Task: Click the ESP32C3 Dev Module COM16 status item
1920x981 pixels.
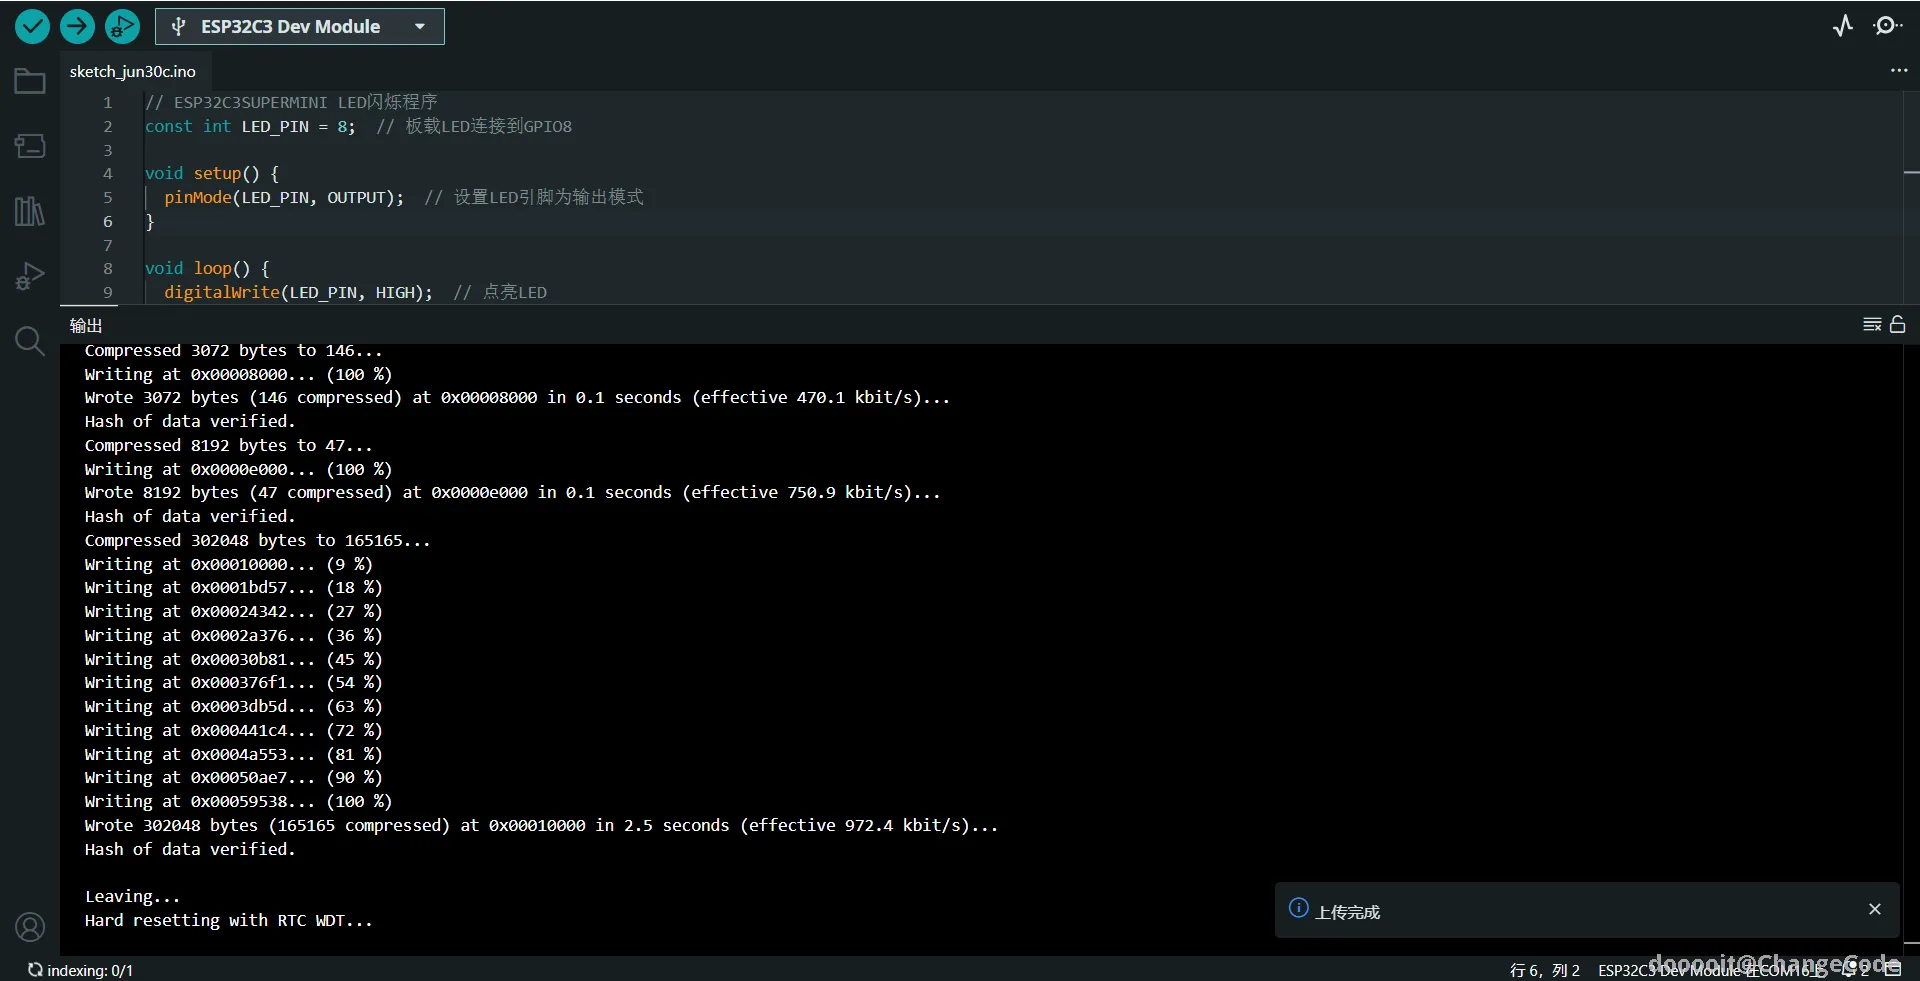Action: [x=1712, y=970]
